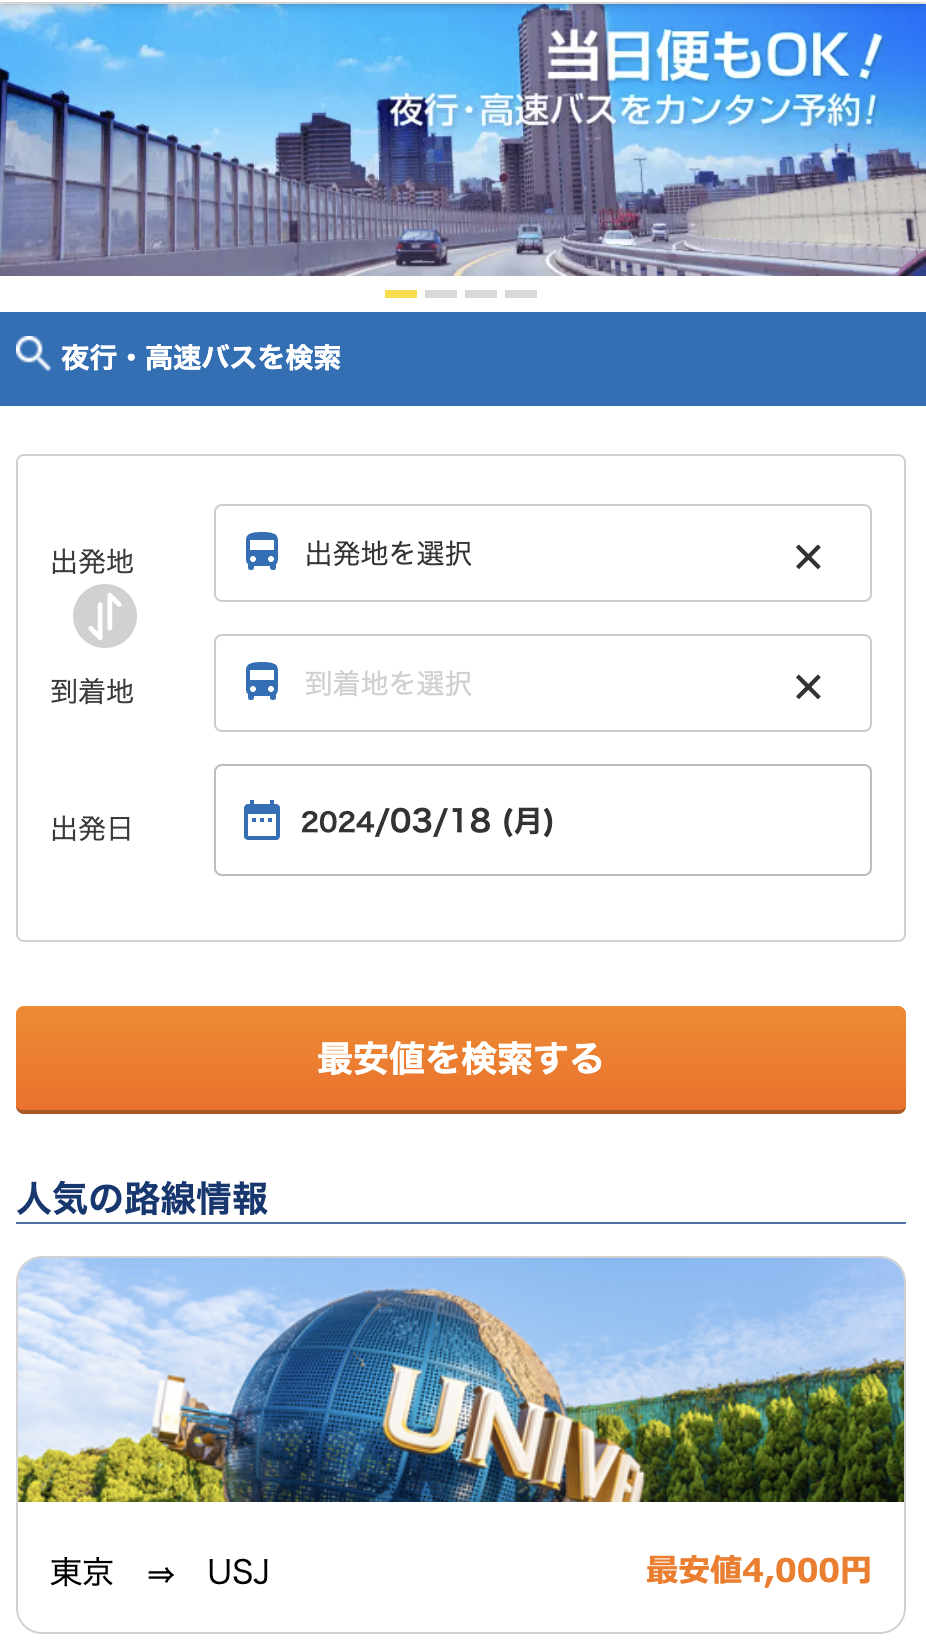This screenshot has width=926, height=1642.
Task: Click the bus icon in departure field
Action: [x=262, y=552]
